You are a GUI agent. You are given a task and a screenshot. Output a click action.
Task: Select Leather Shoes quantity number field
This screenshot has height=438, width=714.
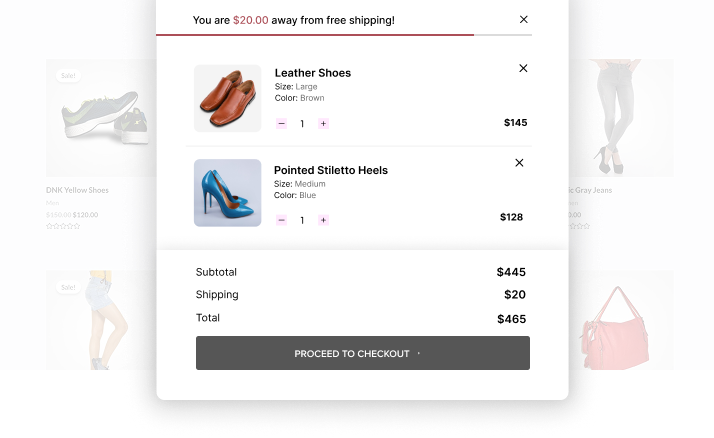302,123
